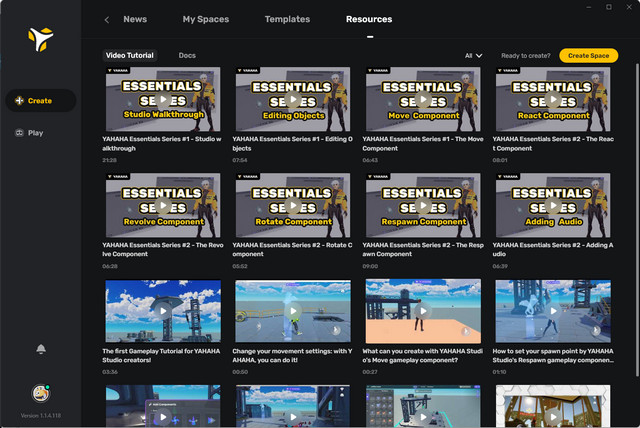Click 'Change your movement settings' title
Image resolution: width=640 pixels, height=428 pixels.
click(x=292, y=355)
